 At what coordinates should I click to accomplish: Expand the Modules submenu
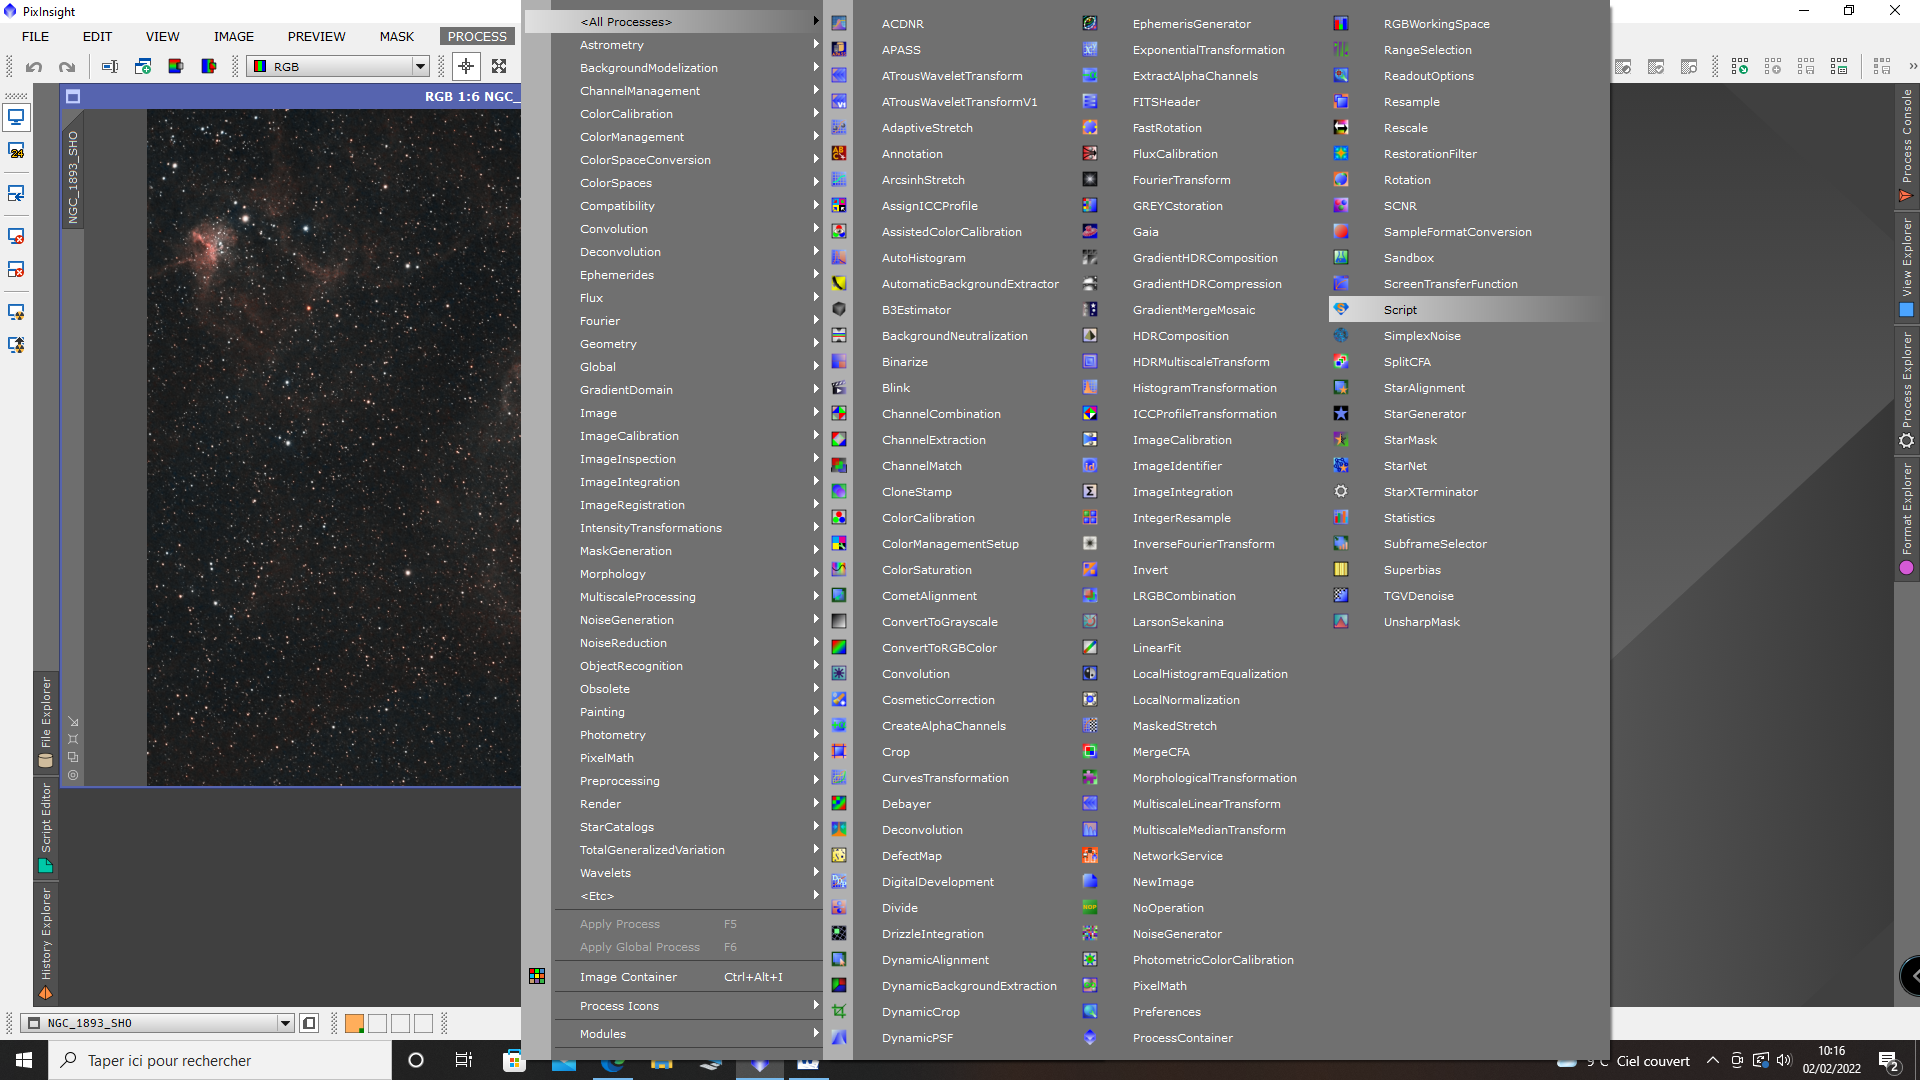click(688, 1034)
